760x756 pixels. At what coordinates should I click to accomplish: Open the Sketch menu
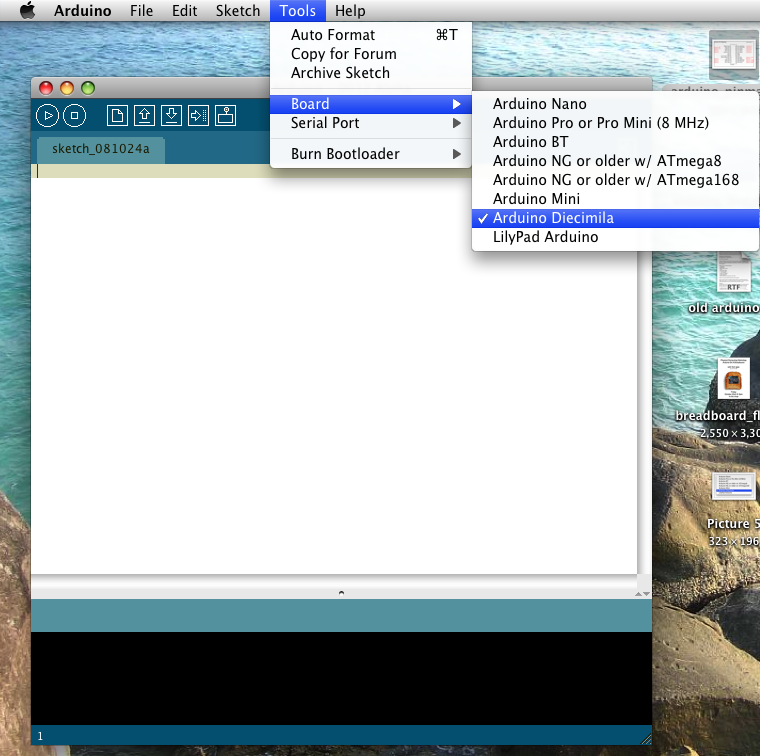pyautogui.click(x=238, y=11)
